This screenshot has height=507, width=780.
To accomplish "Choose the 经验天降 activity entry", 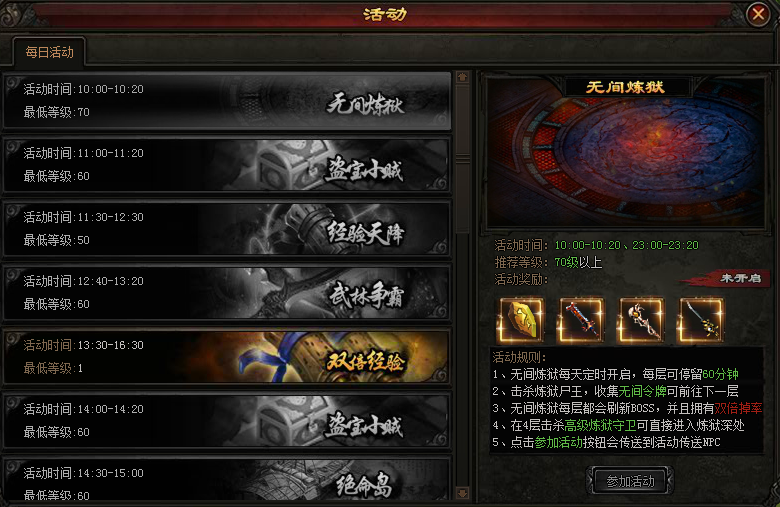I will pyautogui.click(x=227, y=229).
